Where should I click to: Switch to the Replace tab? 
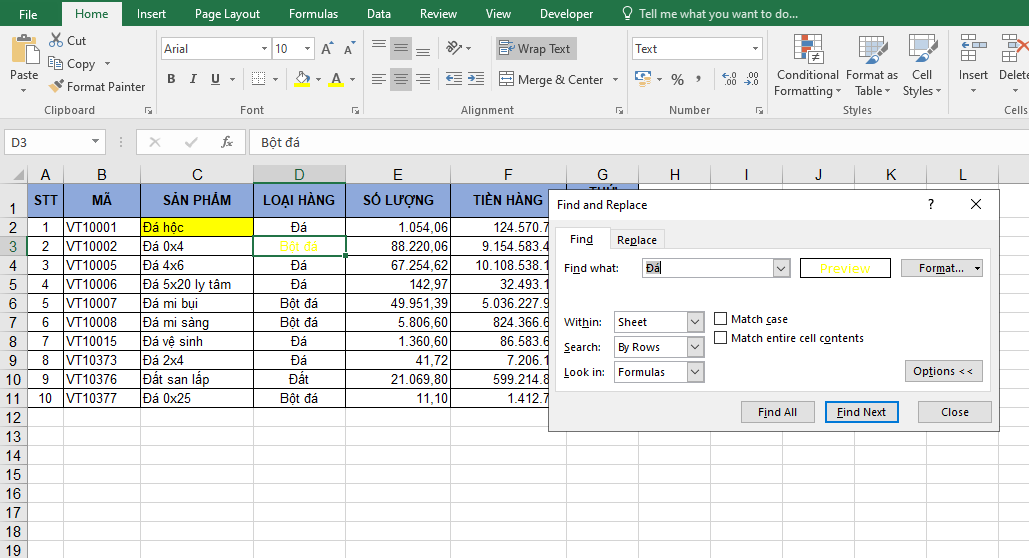pos(637,240)
